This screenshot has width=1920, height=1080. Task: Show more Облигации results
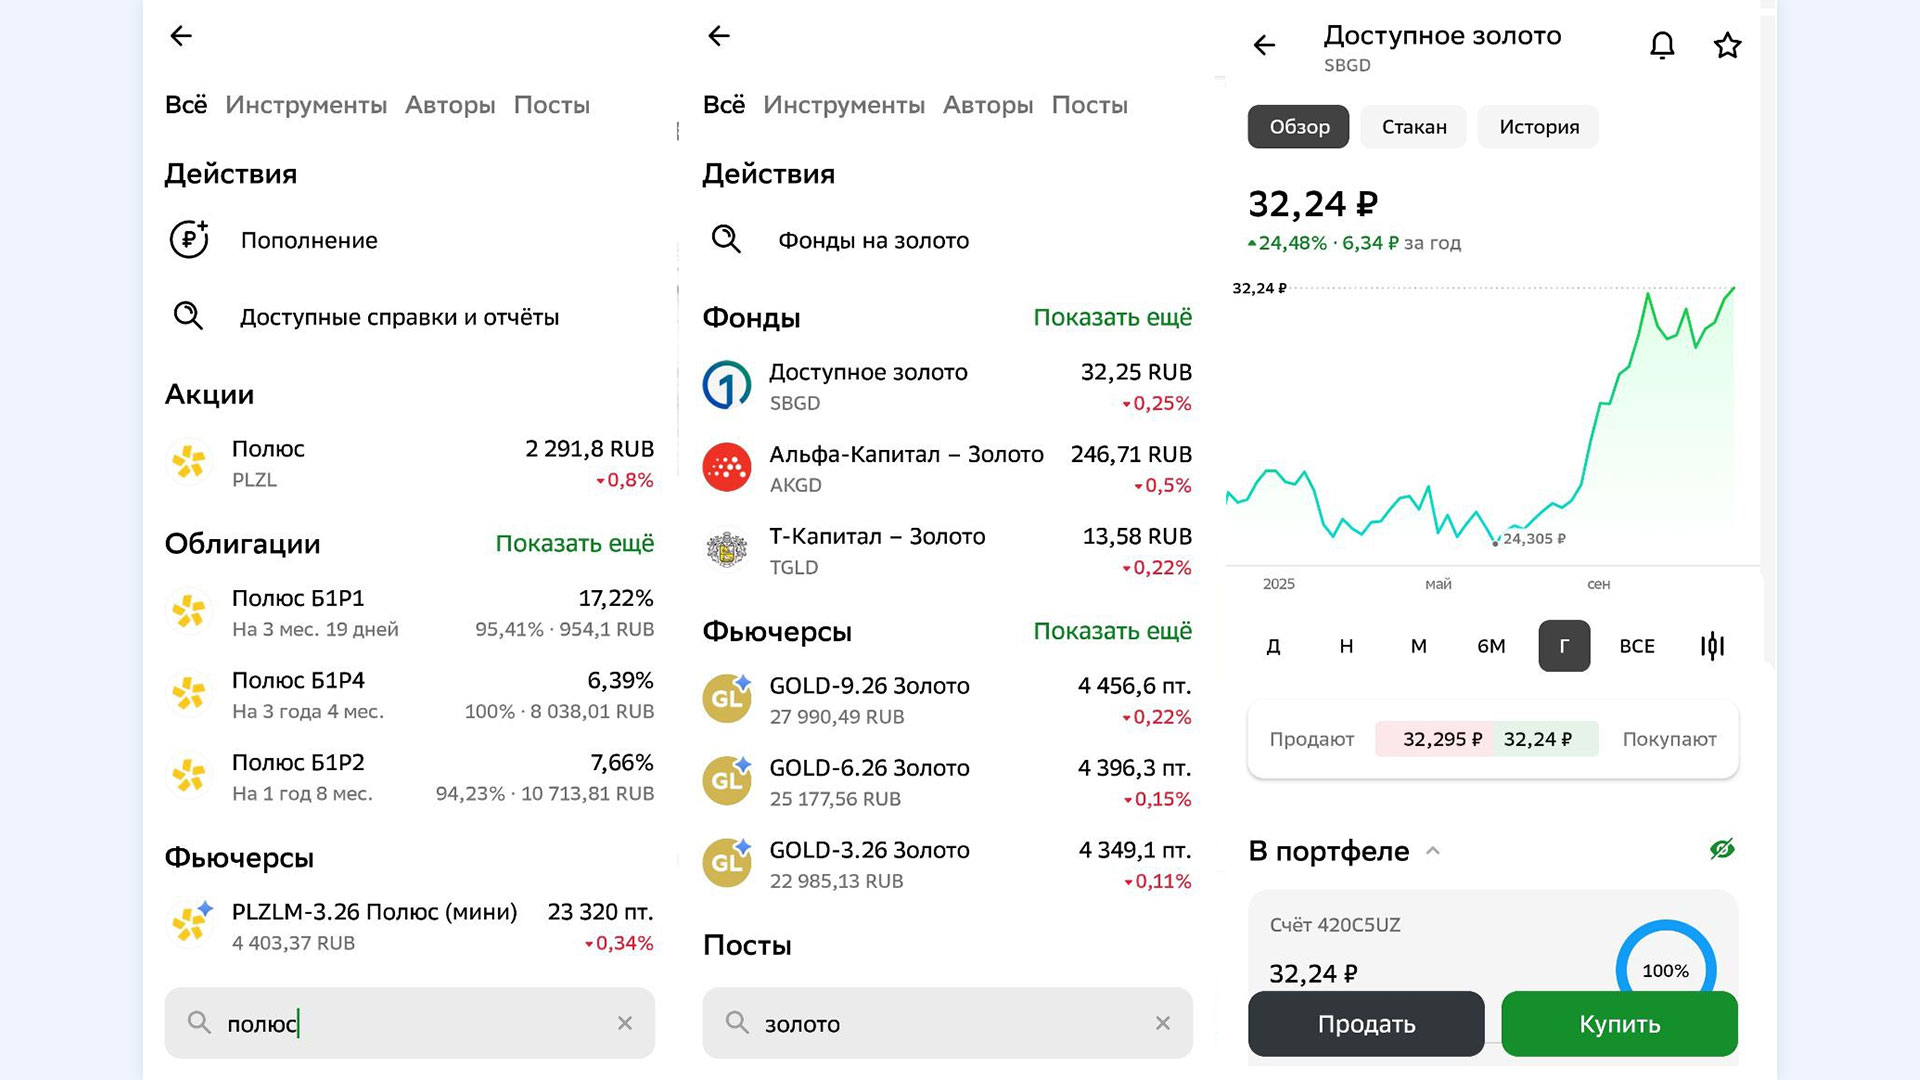574,544
